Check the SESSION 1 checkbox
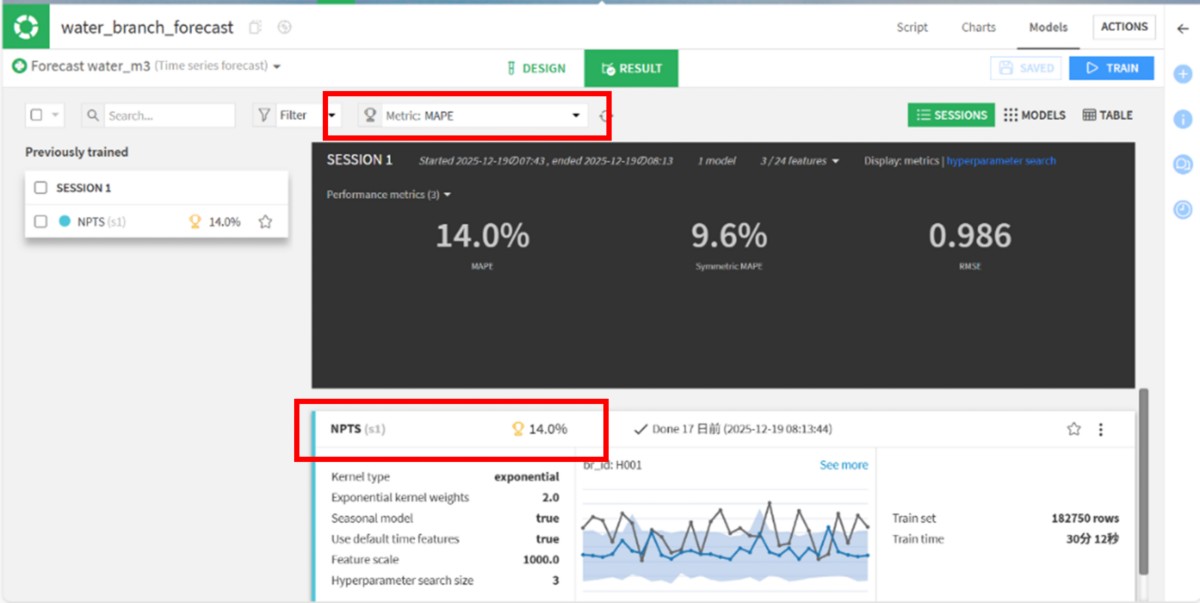1200x603 pixels. tap(41, 188)
